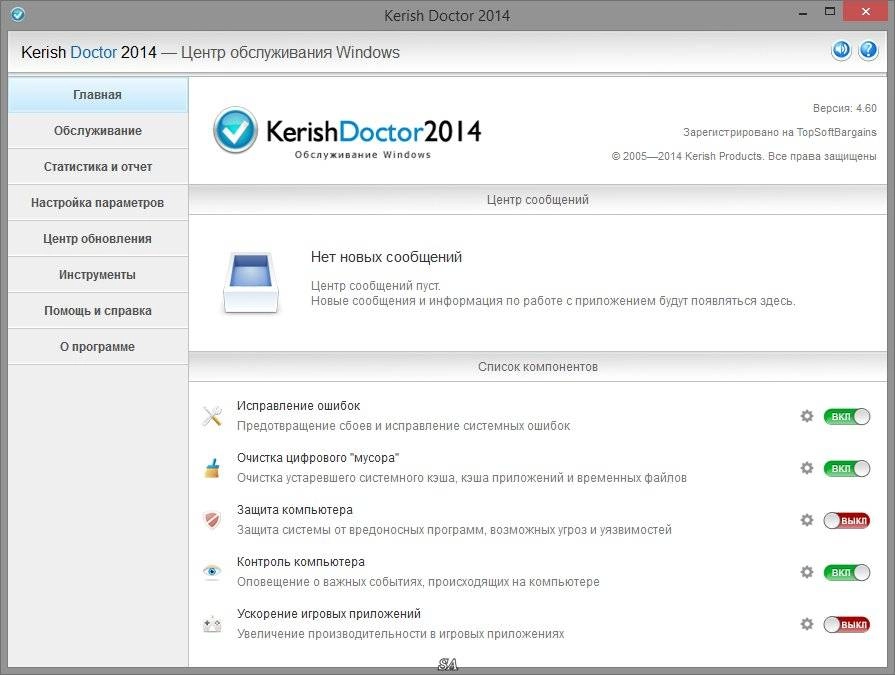Click the gamepad icon for Ускорение игровых приложений
Screen dimensions: 895x675
click(x=212, y=624)
